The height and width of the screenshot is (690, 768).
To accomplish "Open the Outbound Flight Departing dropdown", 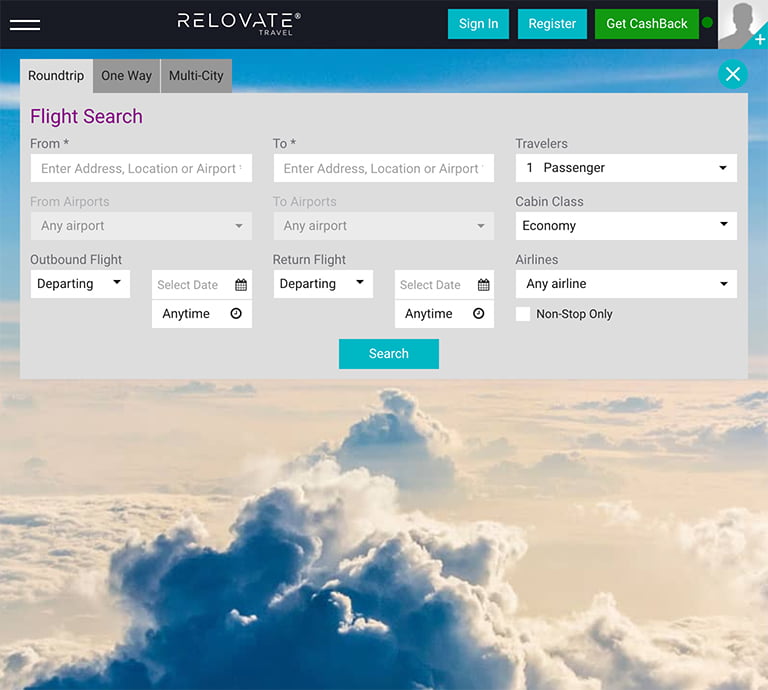I will pyautogui.click(x=80, y=284).
